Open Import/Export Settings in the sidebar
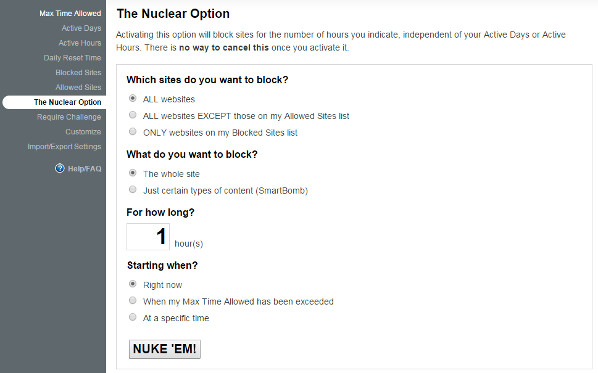Image resolution: width=598 pixels, height=373 pixels. click(64, 147)
